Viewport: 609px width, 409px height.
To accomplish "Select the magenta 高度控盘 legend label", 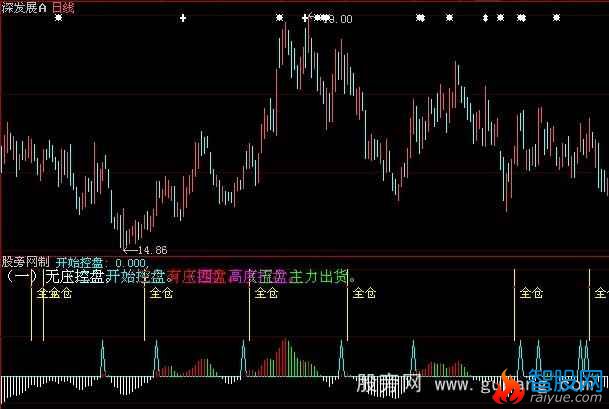I will 256,276.
